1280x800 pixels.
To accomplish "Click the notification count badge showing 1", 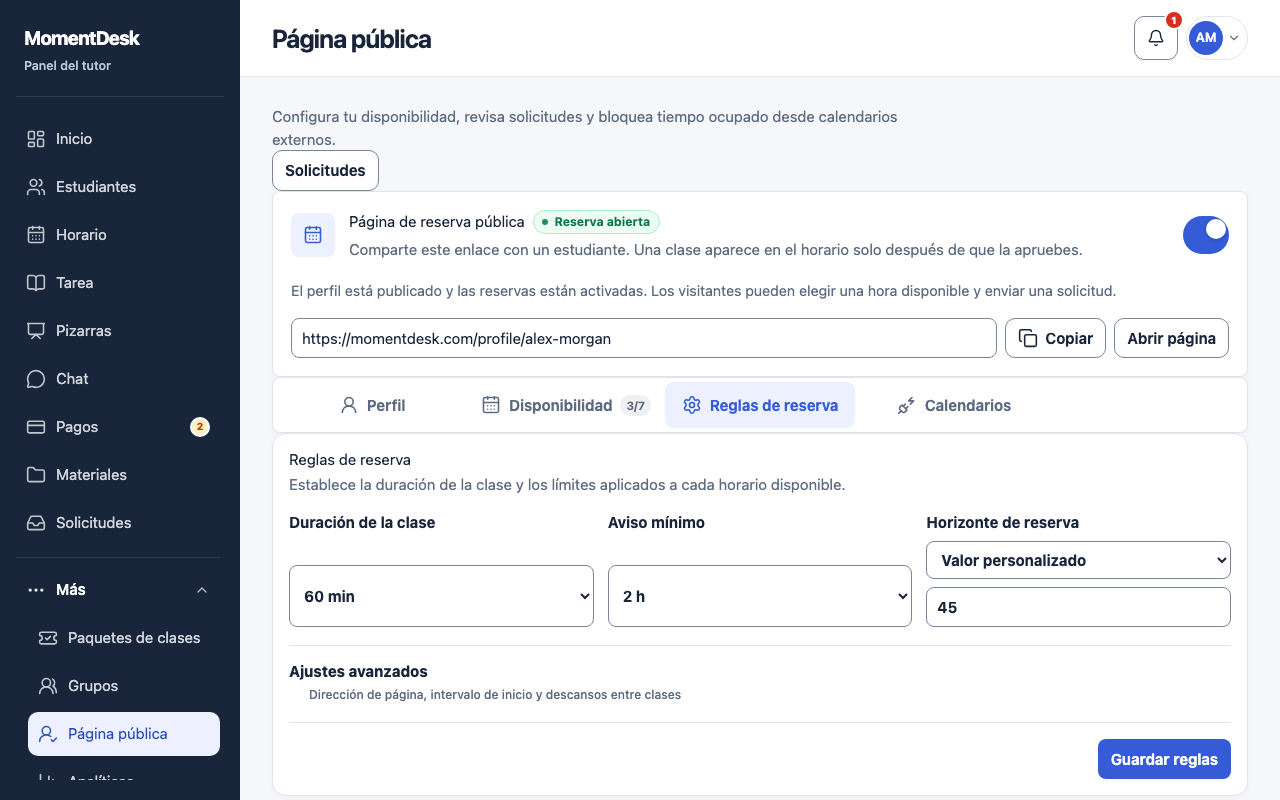I will pyautogui.click(x=1174, y=20).
